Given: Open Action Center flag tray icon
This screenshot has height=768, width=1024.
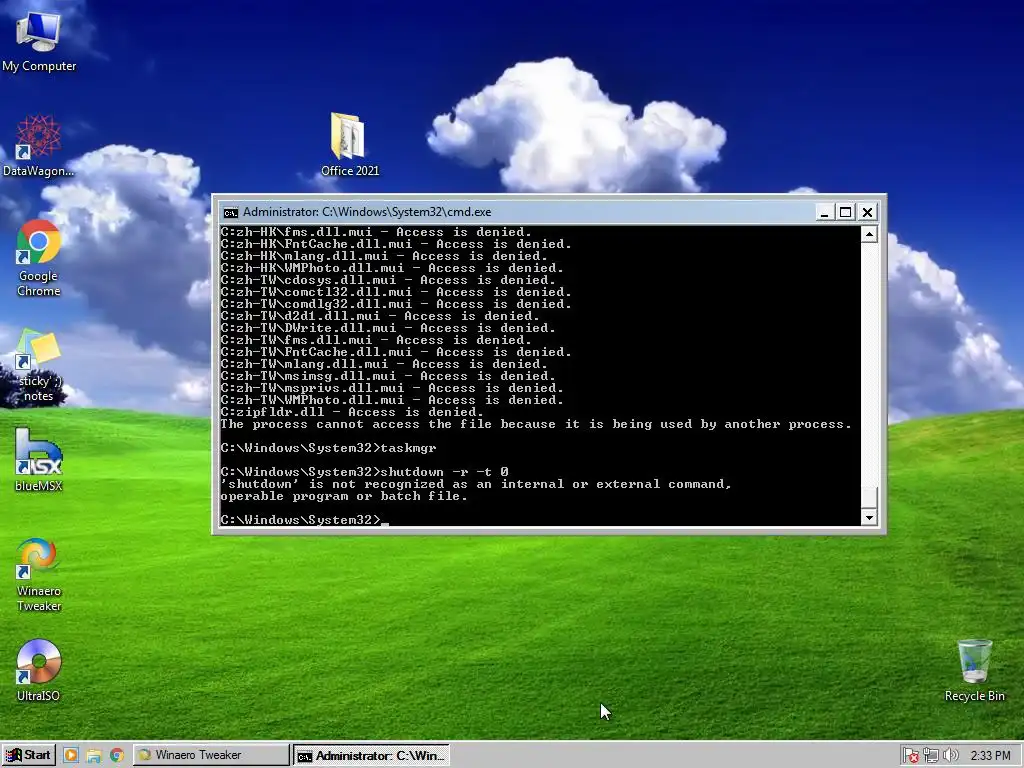Looking at the screenshot, I should click(x=910, y=756).
